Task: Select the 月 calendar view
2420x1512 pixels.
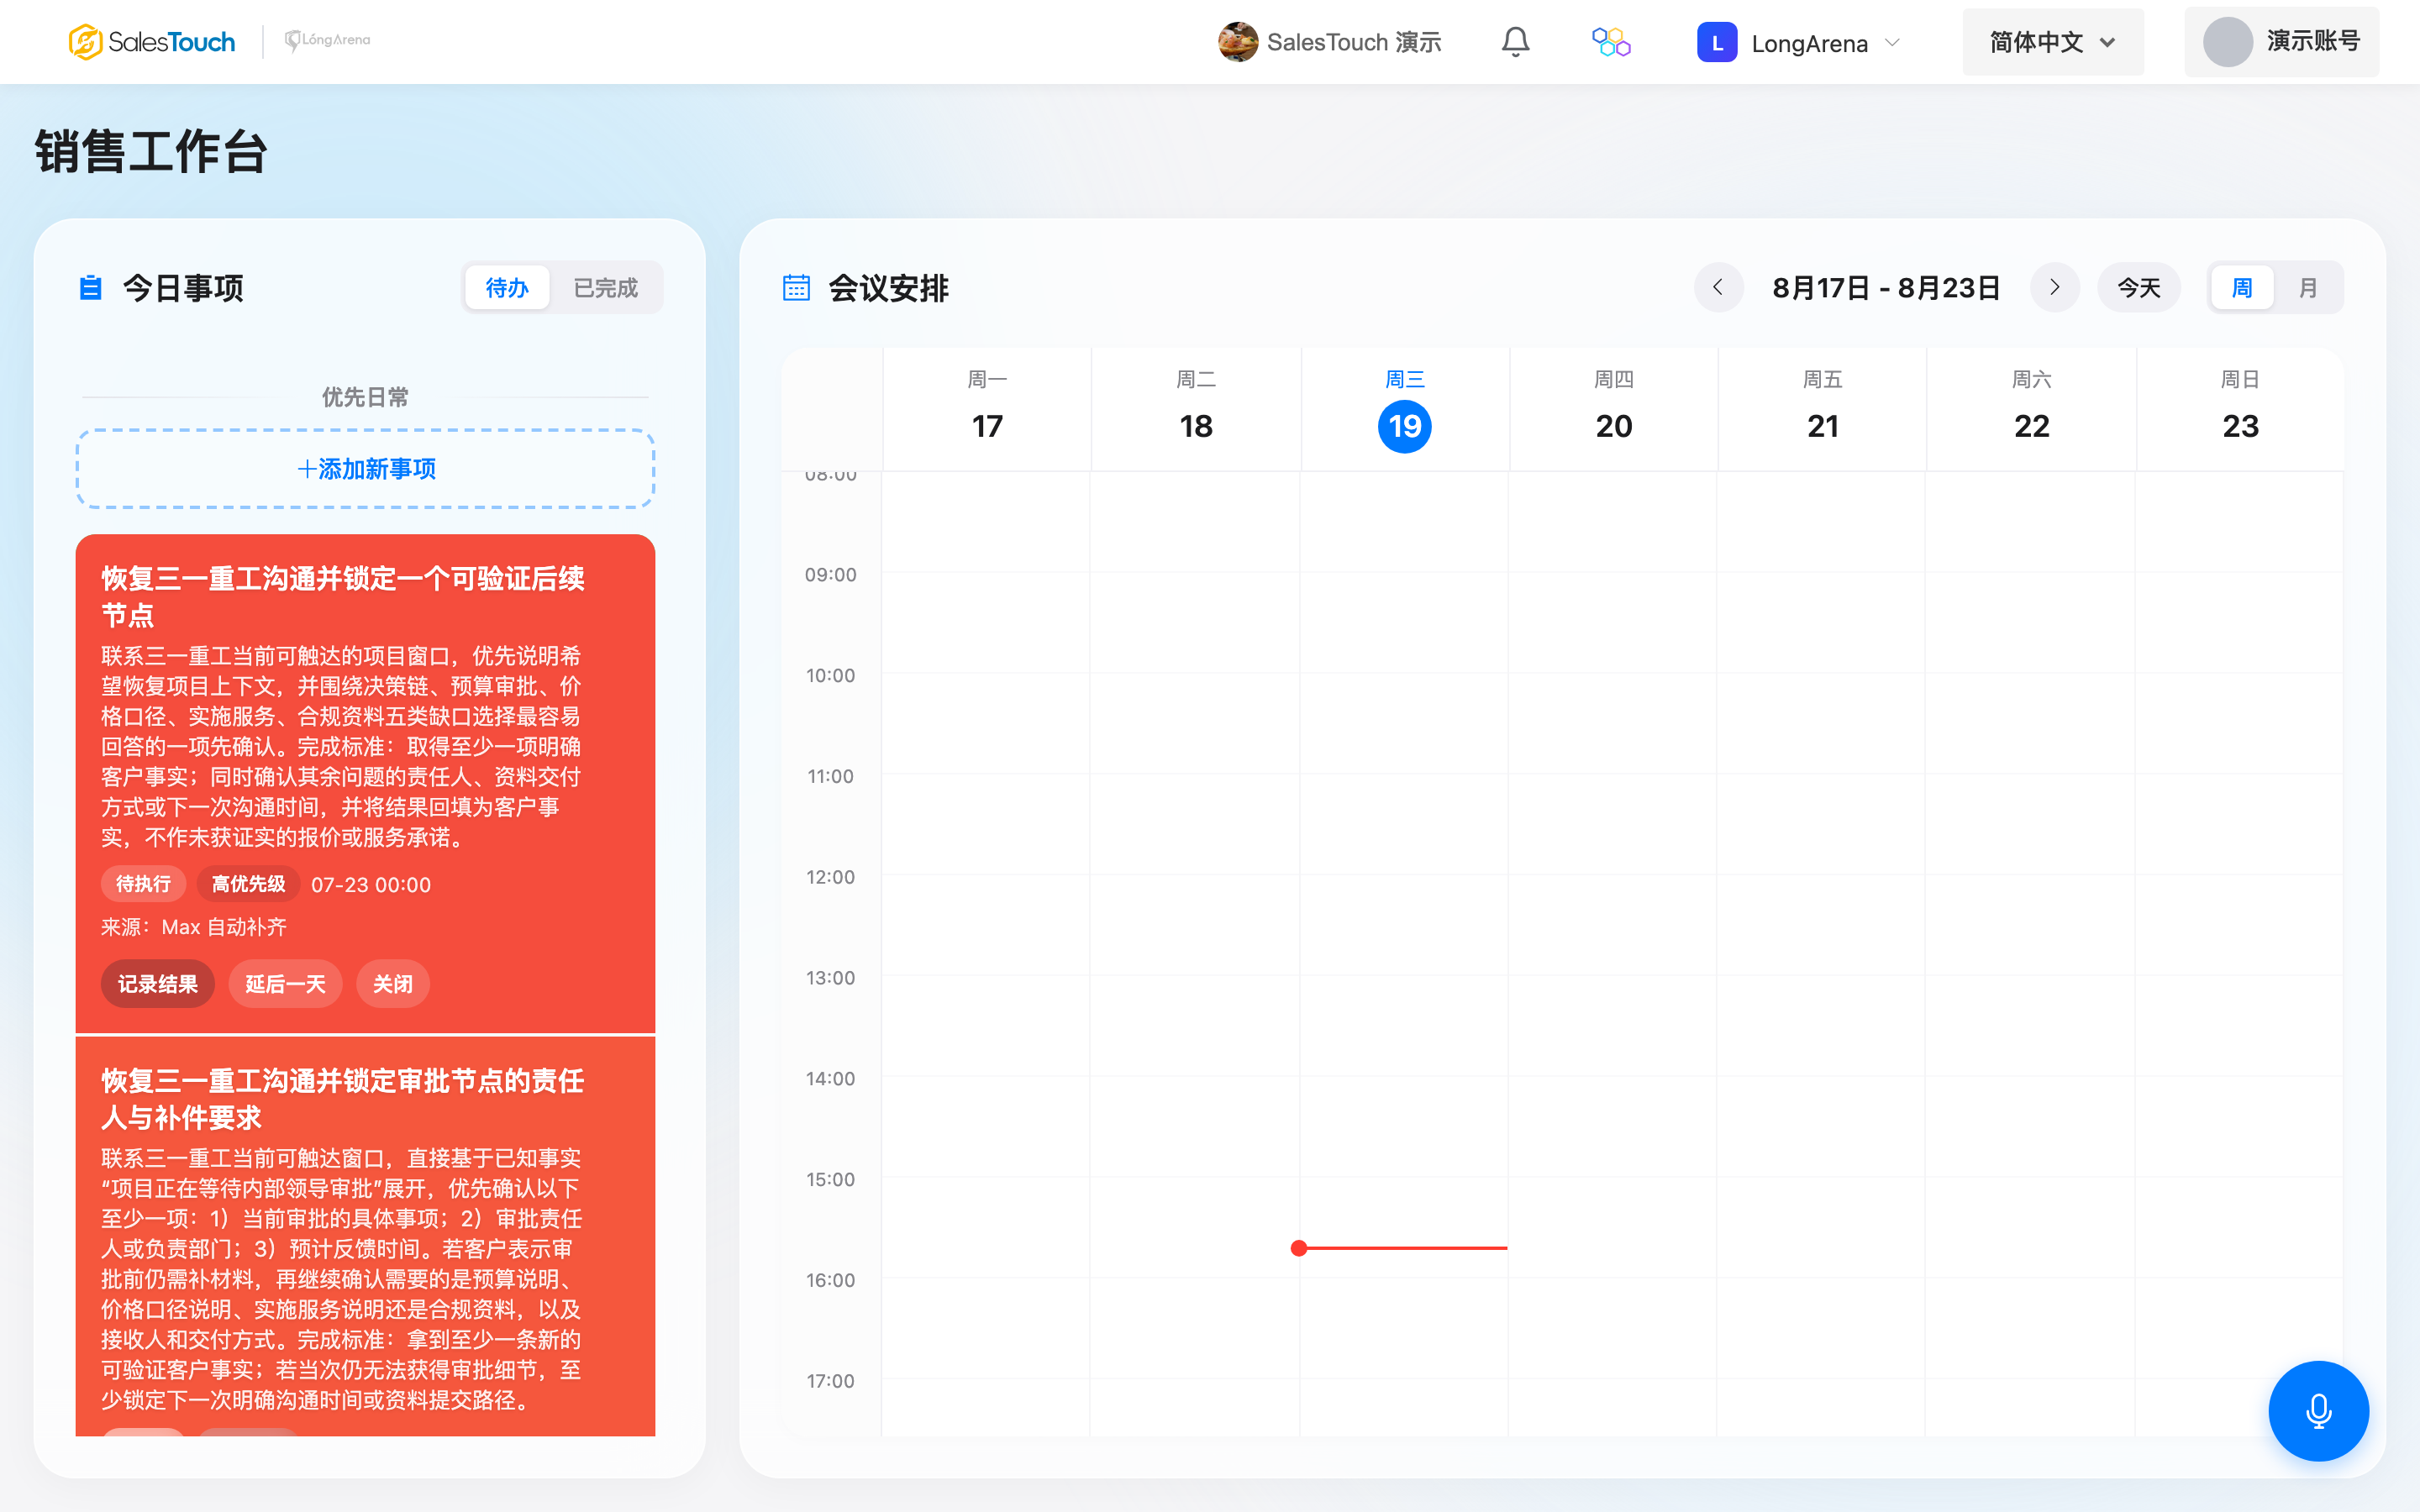Action: click(x=2308, y=288)
